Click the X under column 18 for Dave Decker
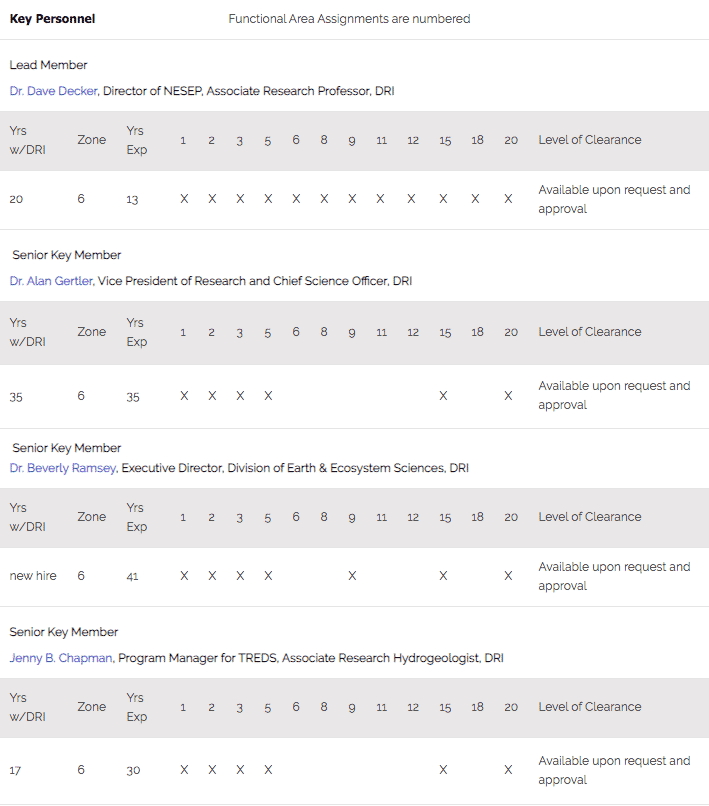Screen dimensions: 709x806 pyautogui.click(x=476, y=199)
